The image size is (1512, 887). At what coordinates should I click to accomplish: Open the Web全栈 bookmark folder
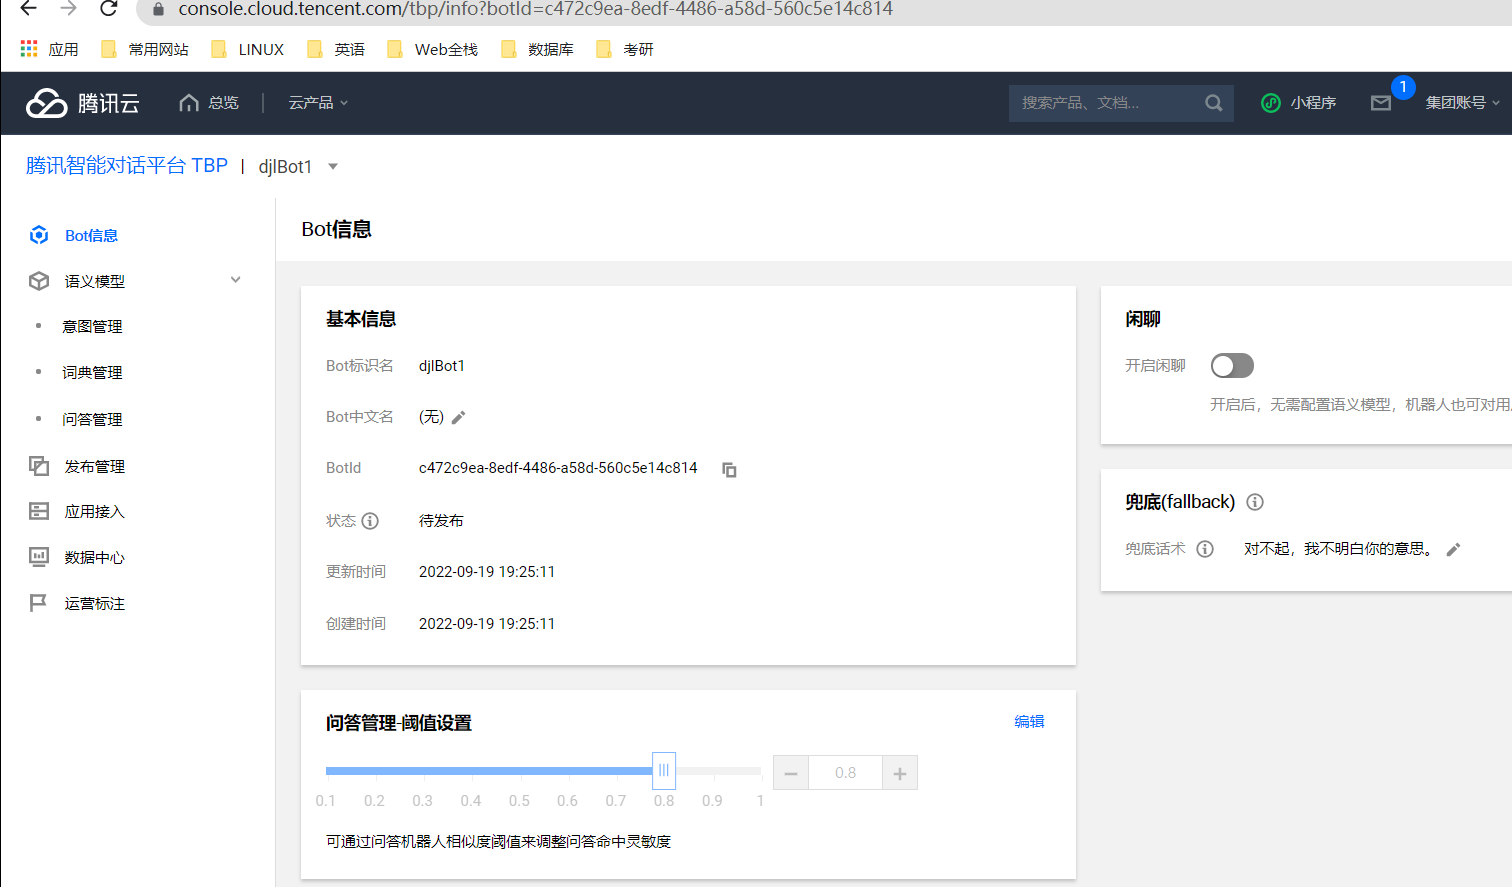coord(432,49)
